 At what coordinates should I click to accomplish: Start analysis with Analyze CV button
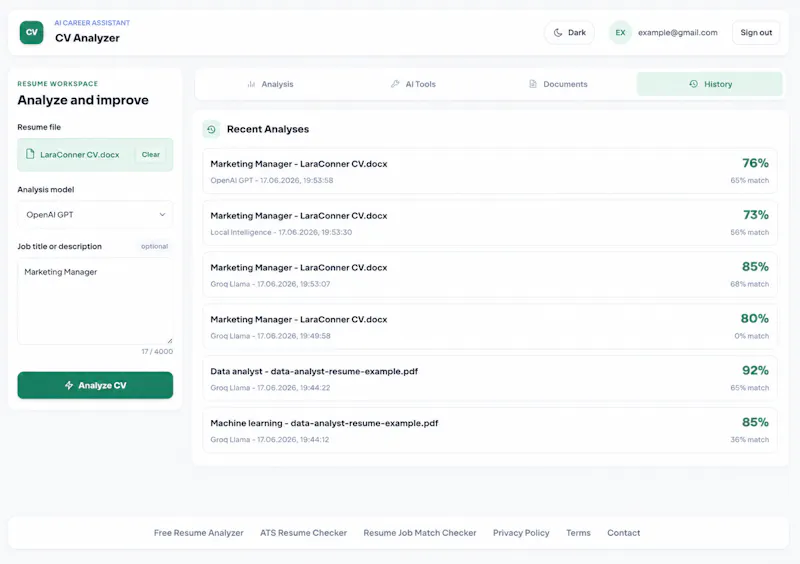[x=95, y=385]
